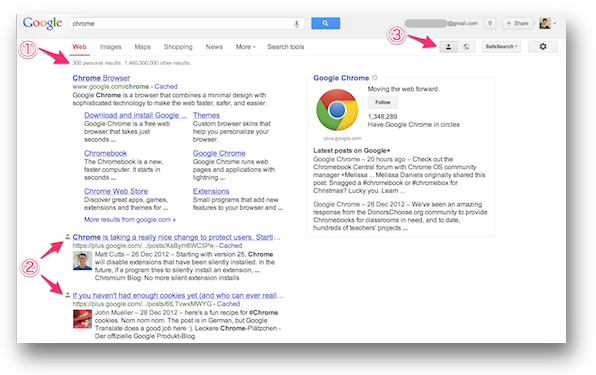Open the Themes sitelink

pos(206,115)
